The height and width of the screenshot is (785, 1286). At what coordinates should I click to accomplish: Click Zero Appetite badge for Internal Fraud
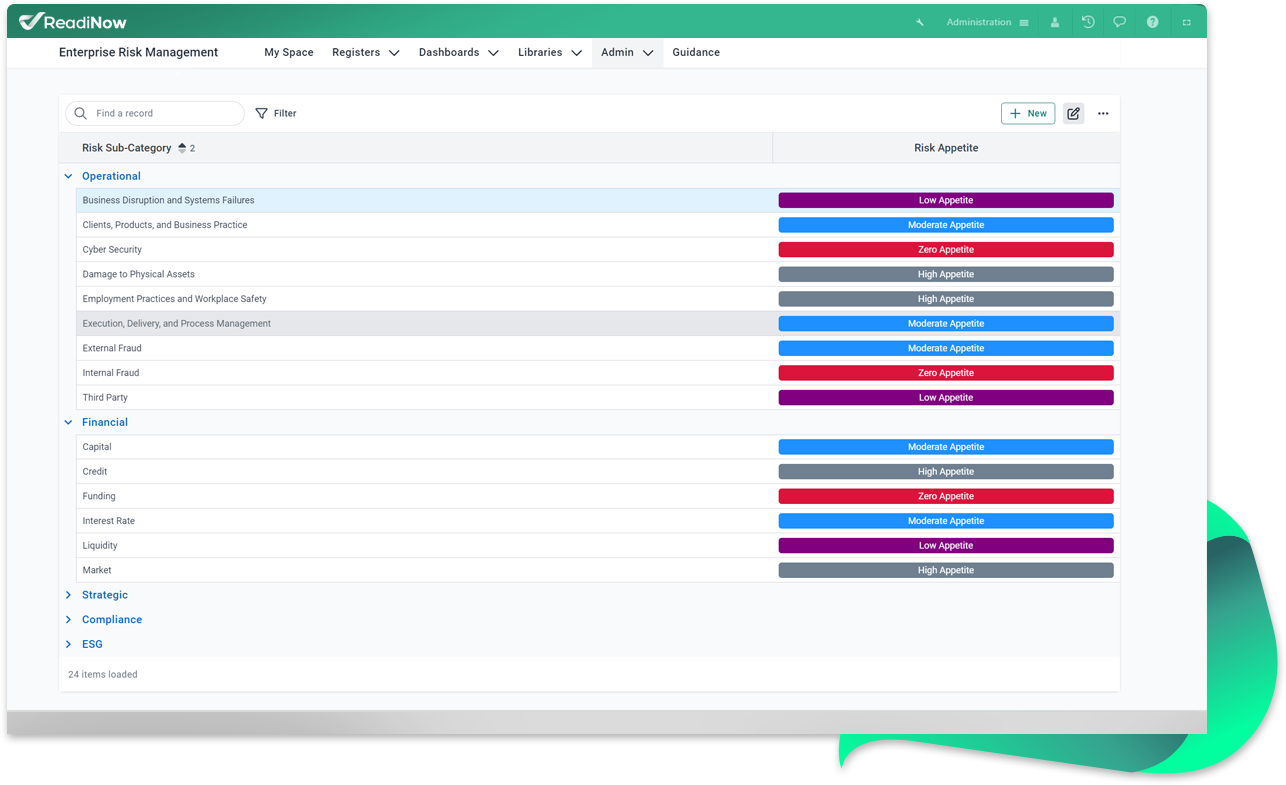[946, 373]
